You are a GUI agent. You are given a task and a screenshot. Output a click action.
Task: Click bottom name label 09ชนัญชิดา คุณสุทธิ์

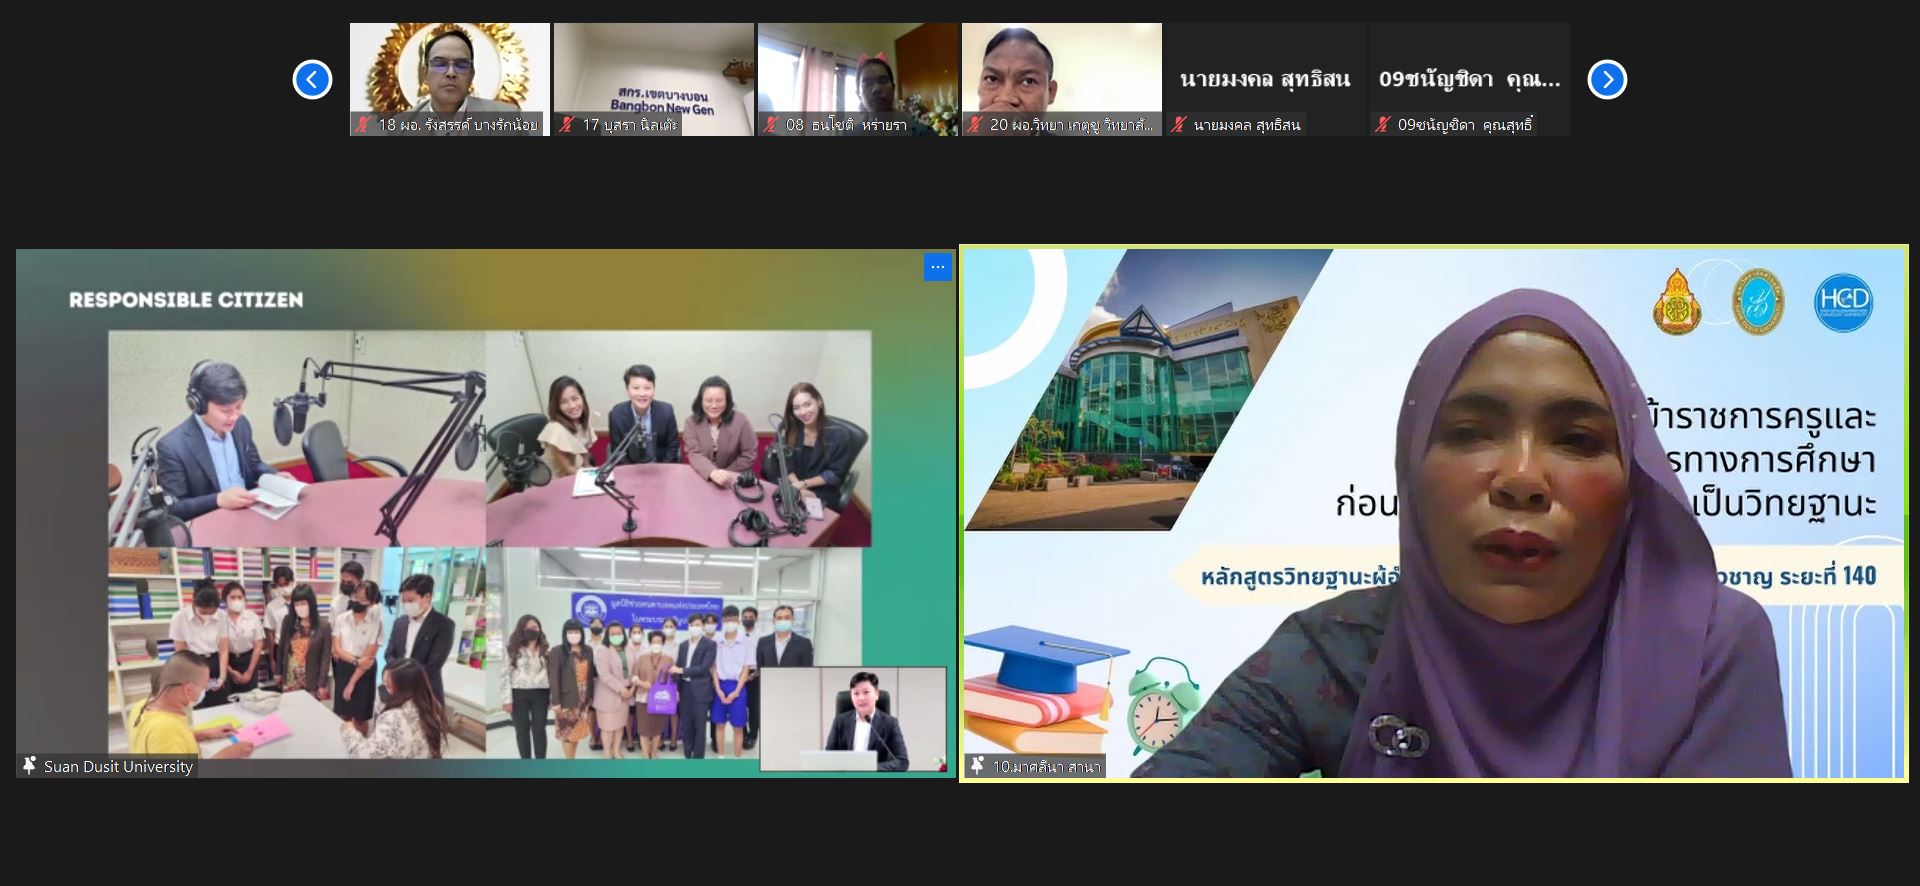[x=1465, y=125]
